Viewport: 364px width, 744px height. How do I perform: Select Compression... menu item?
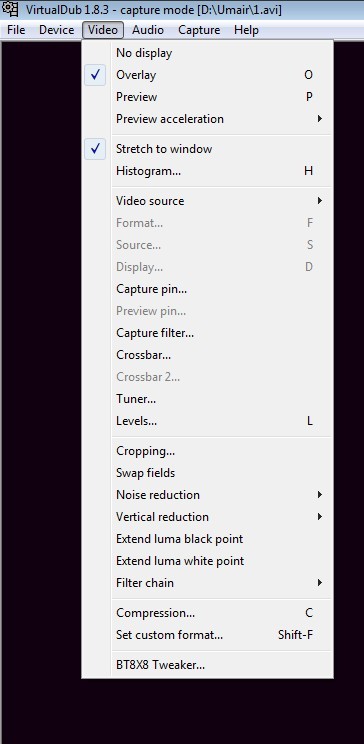(207, 613)
